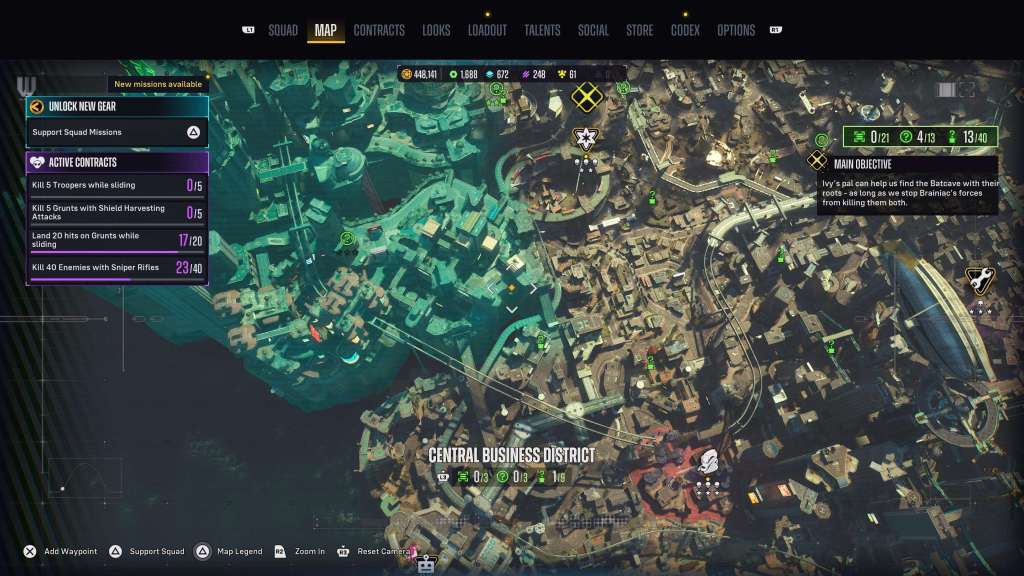Select the wrench workshop marker on map

point(980,281)
